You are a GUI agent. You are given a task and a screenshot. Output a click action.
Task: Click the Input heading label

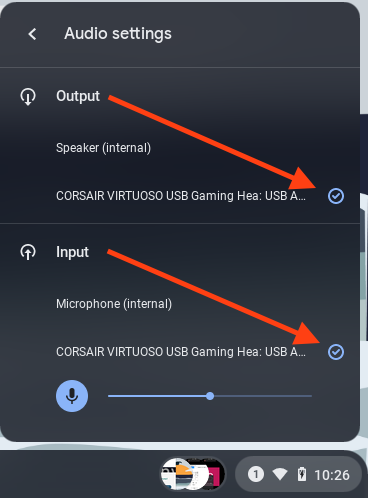point(72,252)
